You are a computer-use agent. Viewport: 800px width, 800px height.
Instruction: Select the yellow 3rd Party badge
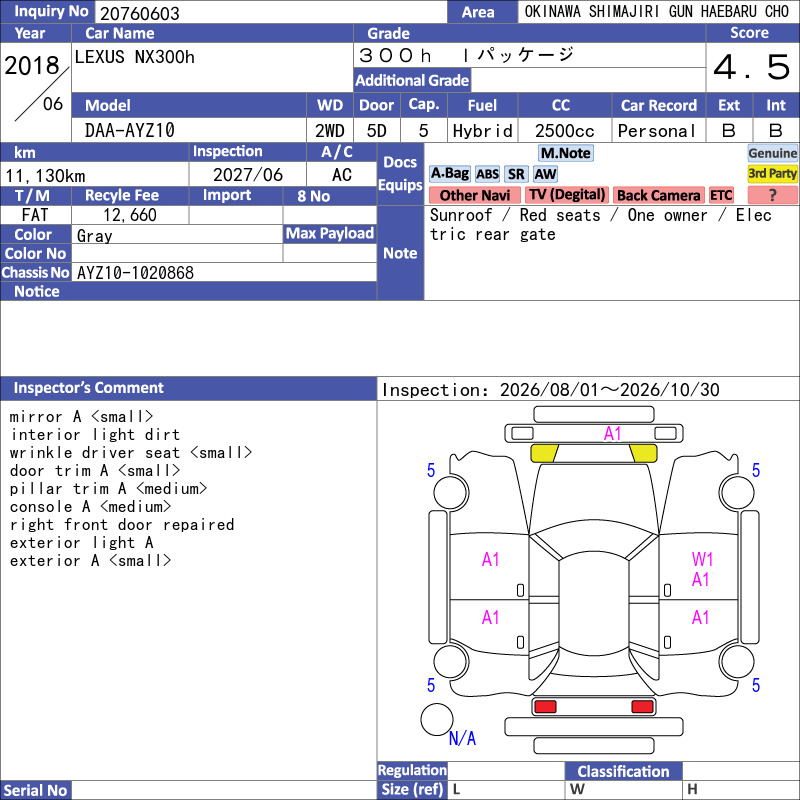pyautogui.click(x=772, y=174)
